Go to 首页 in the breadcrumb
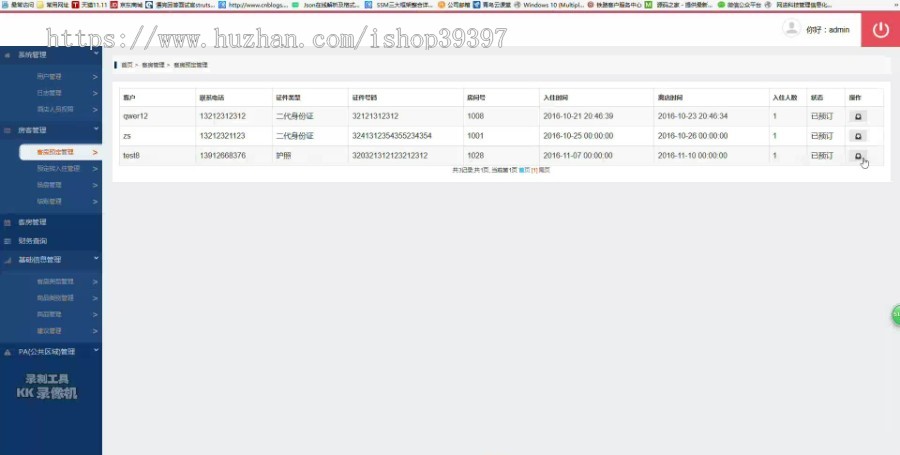900x455 pixels. pyautogui.click(x=126, y=65)
